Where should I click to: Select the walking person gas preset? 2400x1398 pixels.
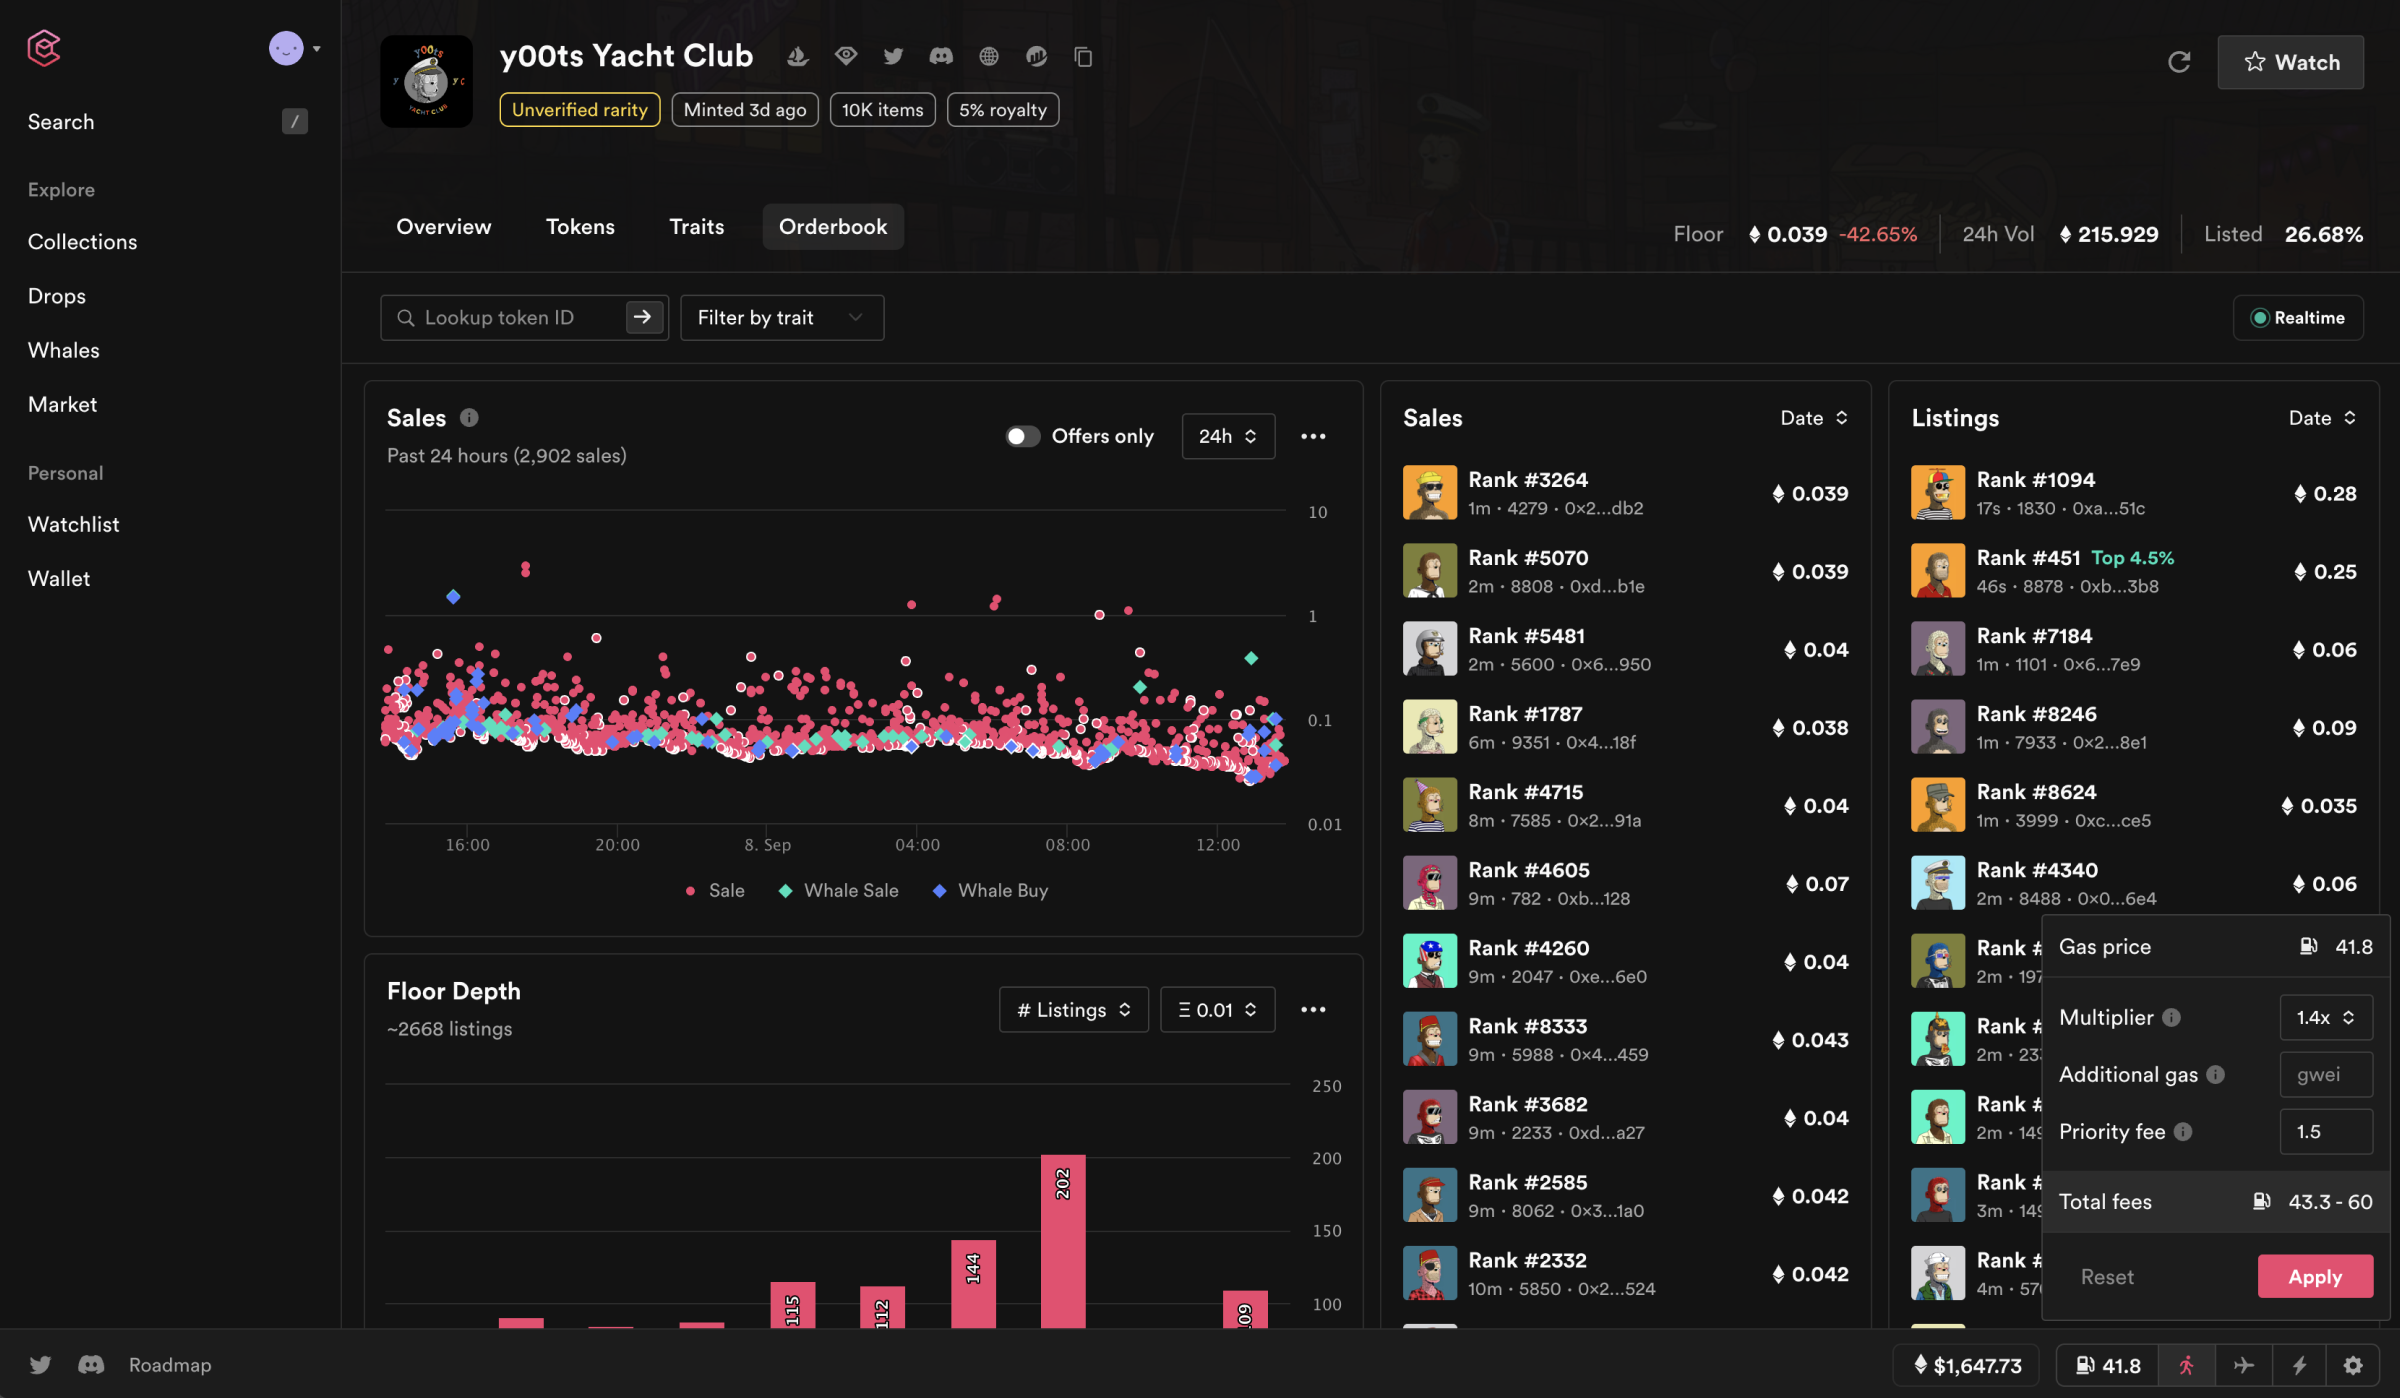pyautogui.click(x=2187, y=1365)
